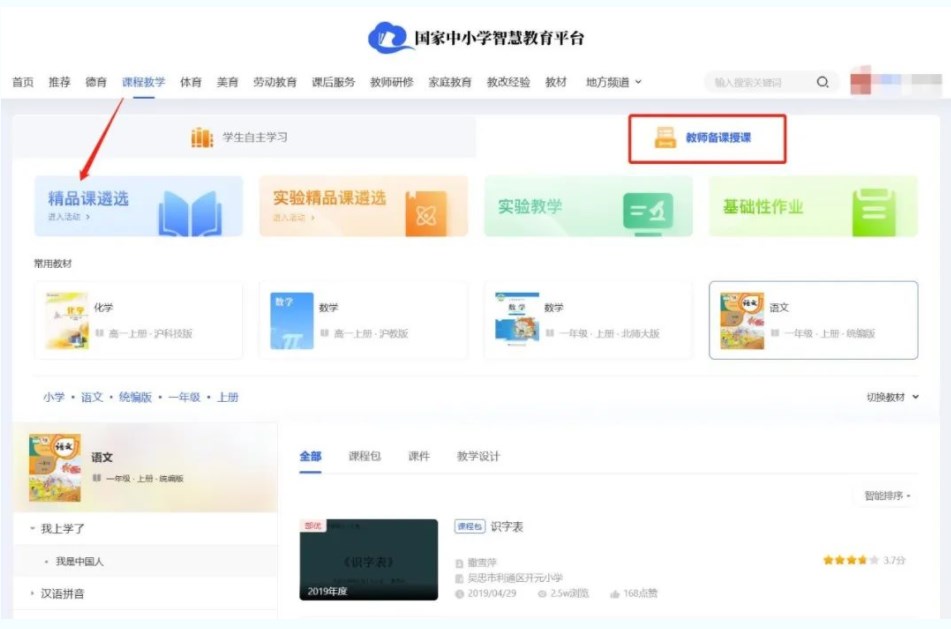Go to 首页 in navigation
The image size is (951, 629).
click(x=22, y=82)
